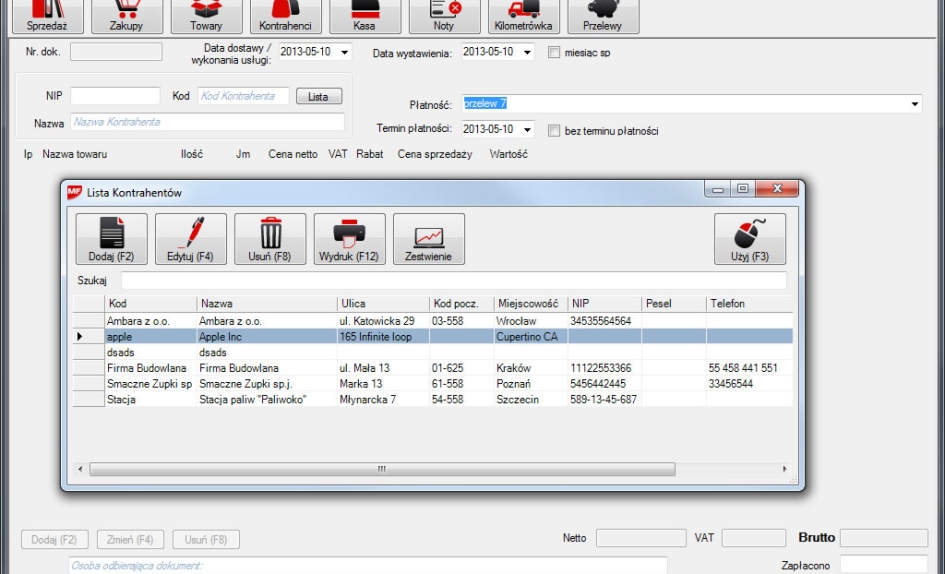Screen dimensions: 945x574
Task: Sort contractors by the Miejscowość column
Action: (528, 303)
